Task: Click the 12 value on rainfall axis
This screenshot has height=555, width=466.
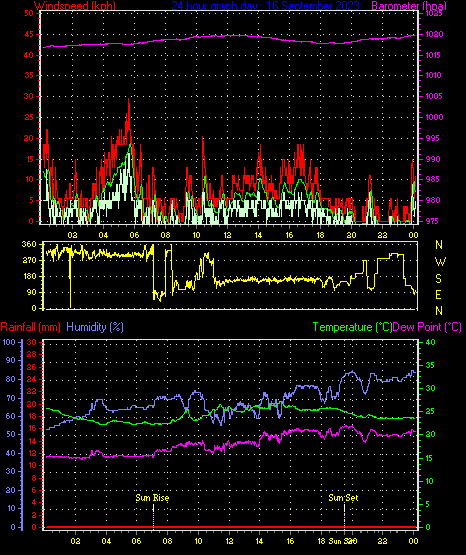Action: click(x=32, y=453)
